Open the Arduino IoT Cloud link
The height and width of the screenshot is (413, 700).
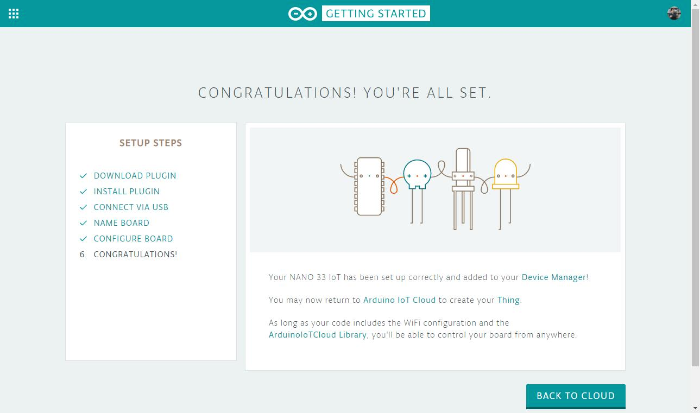pyautogui.click(x=399, y=300)
